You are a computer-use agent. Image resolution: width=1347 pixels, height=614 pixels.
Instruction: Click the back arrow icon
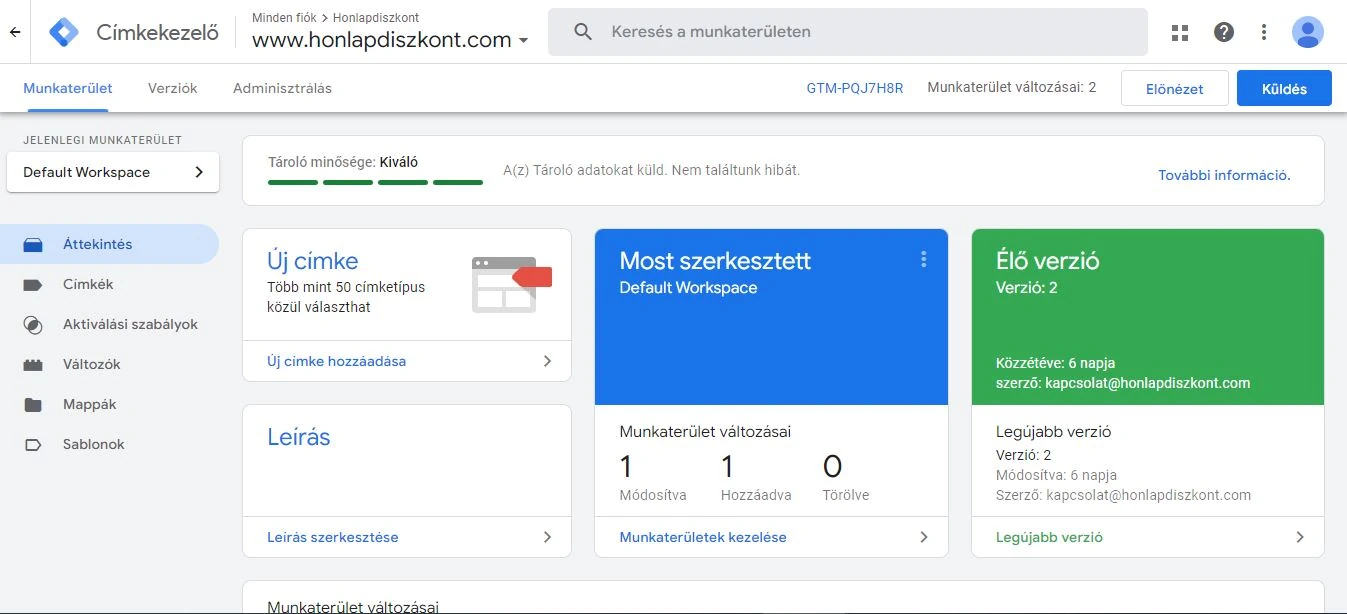(x=15, y=32)
